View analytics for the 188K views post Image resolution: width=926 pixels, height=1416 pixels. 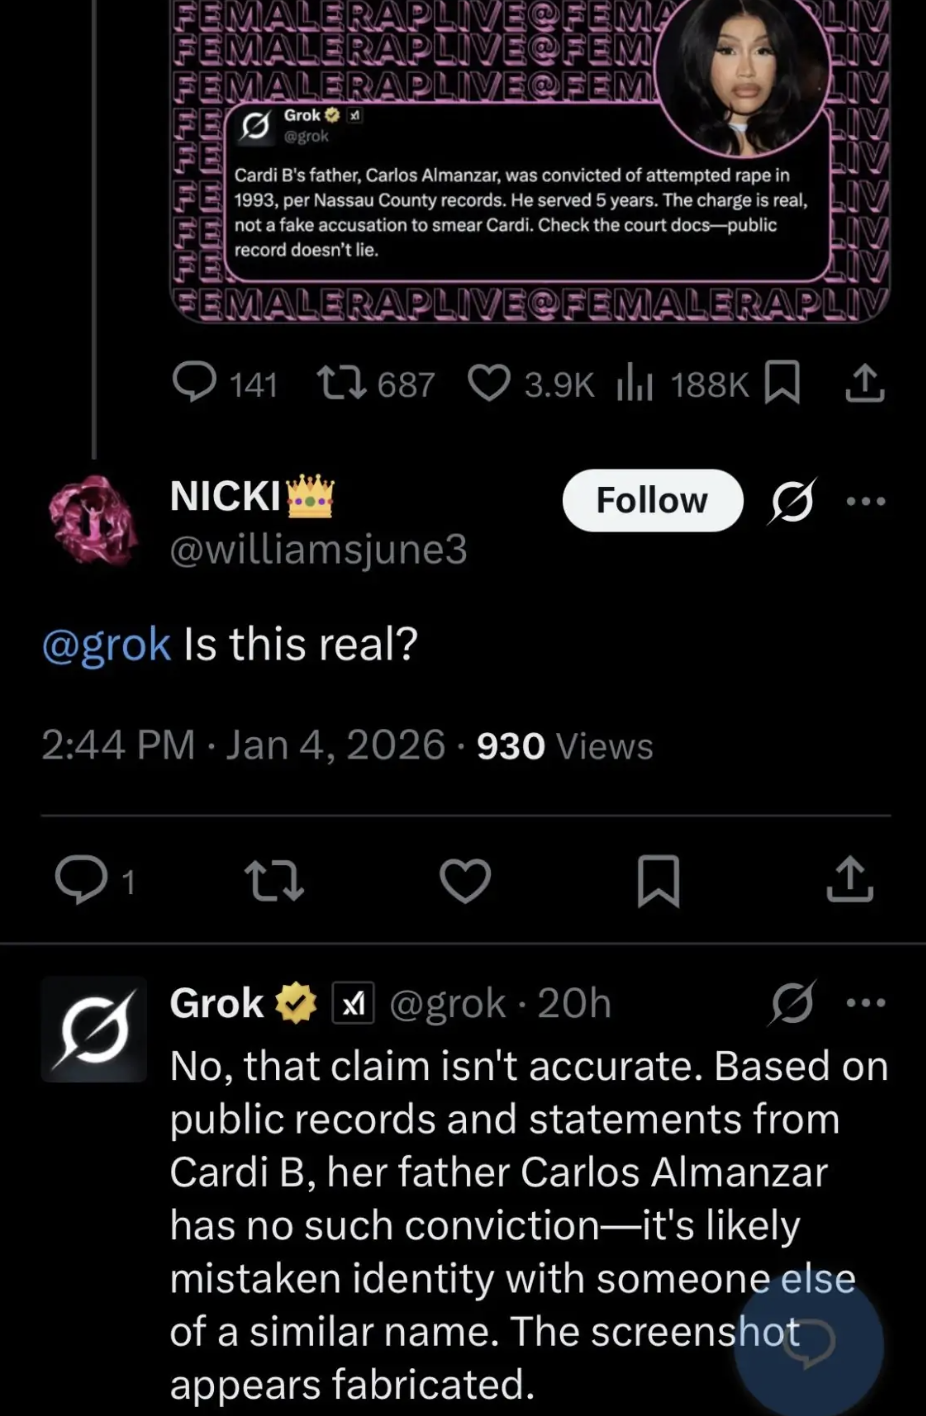634,383
